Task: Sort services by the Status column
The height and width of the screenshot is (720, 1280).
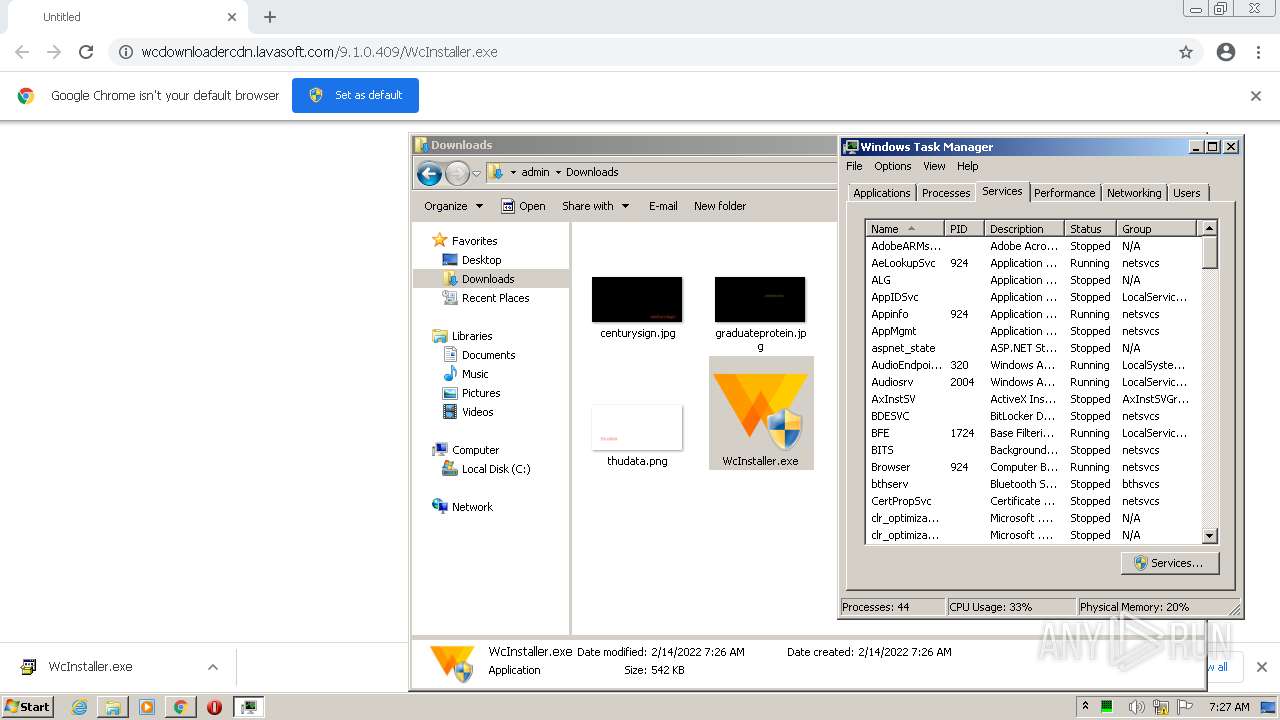Action: (x=1090, y=229)
